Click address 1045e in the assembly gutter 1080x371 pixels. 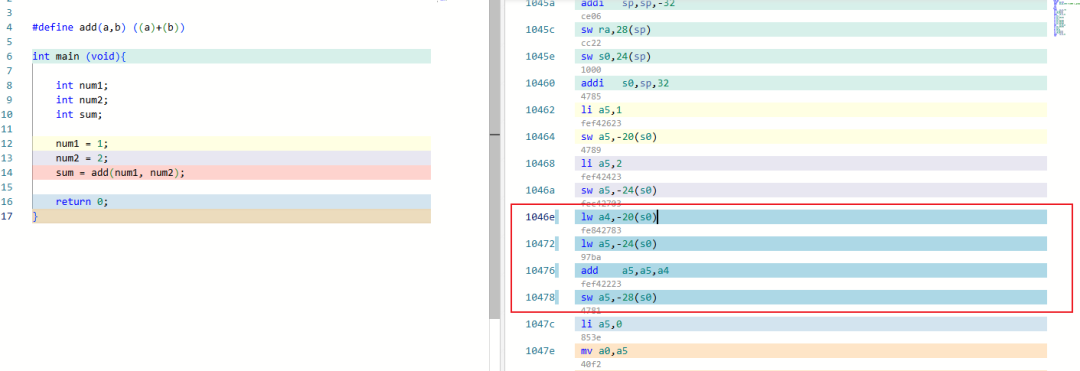click(x=540, y=56)
